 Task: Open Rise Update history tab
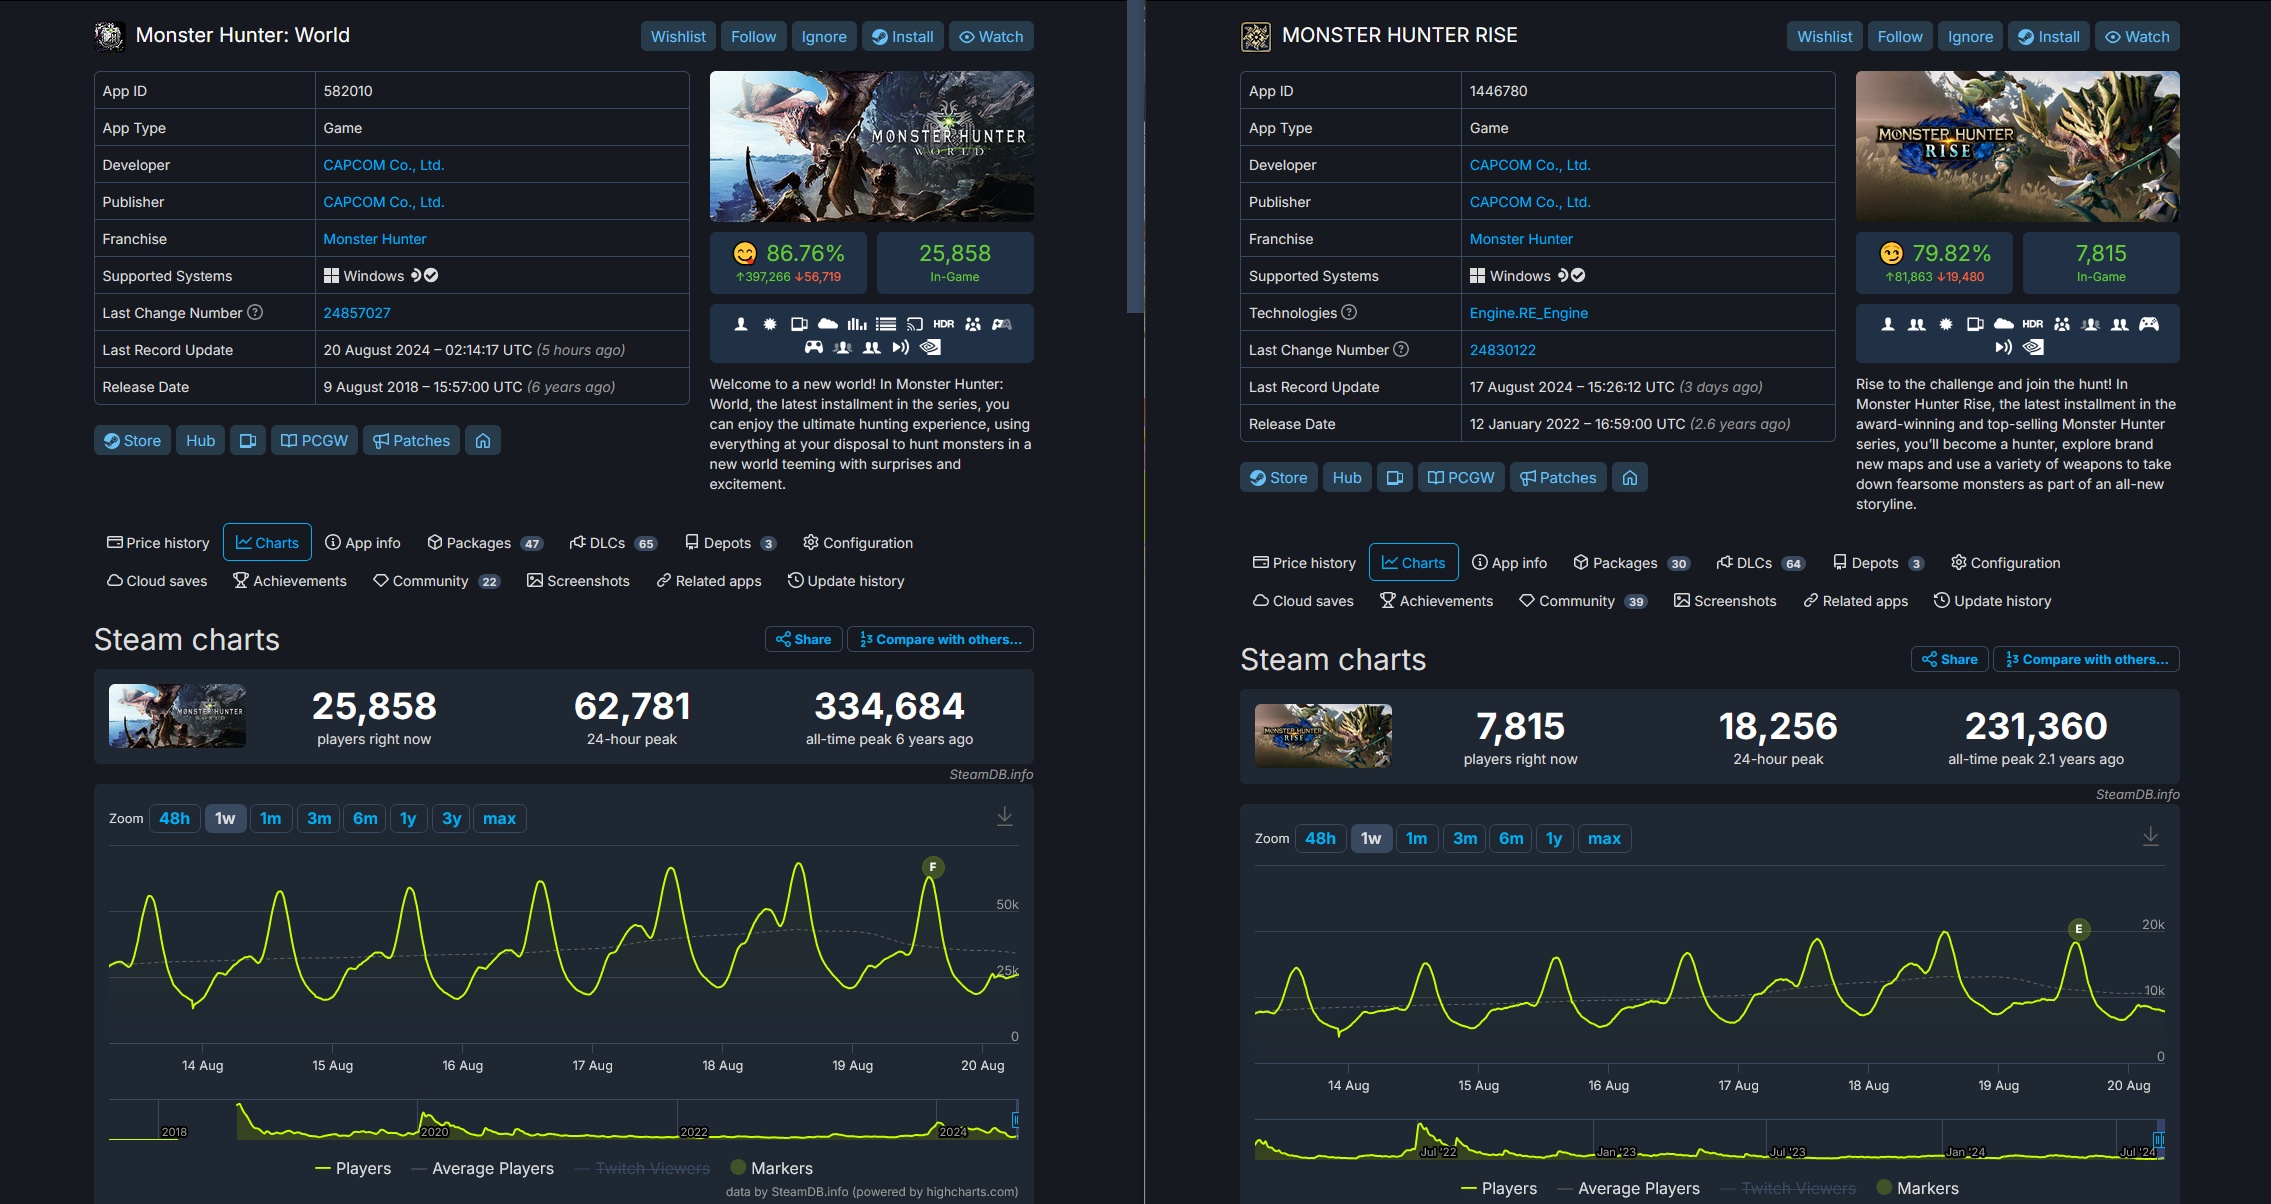click(1992, 600)
